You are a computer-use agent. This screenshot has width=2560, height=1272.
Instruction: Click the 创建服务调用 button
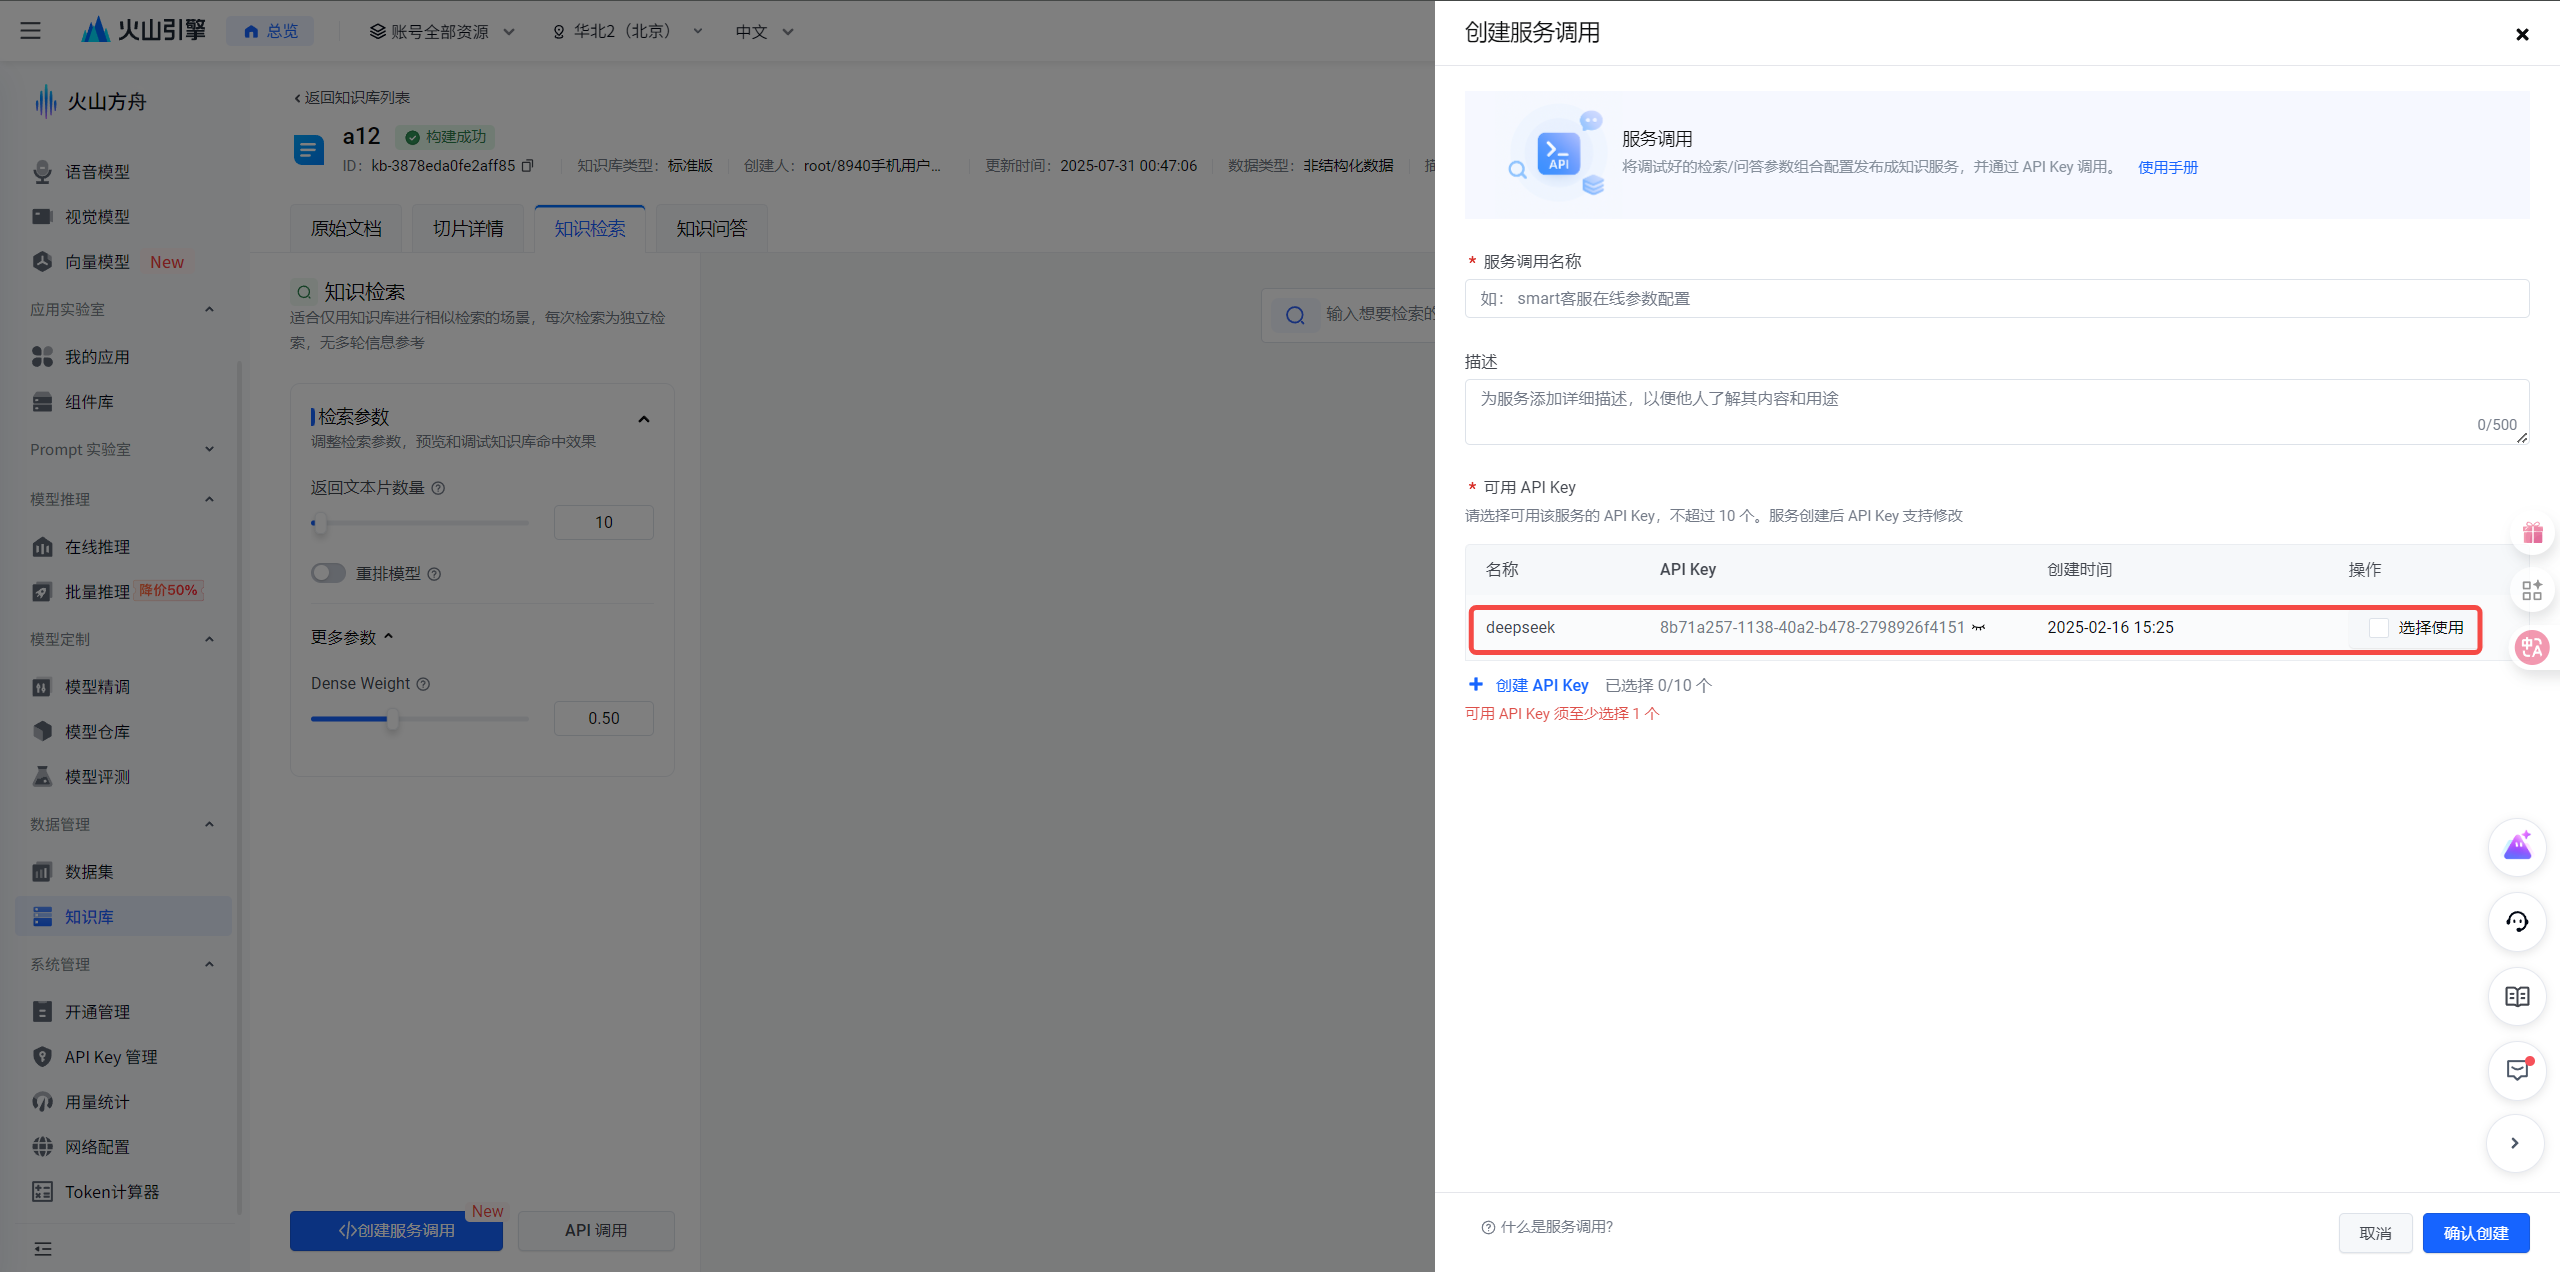point(396,1231)
